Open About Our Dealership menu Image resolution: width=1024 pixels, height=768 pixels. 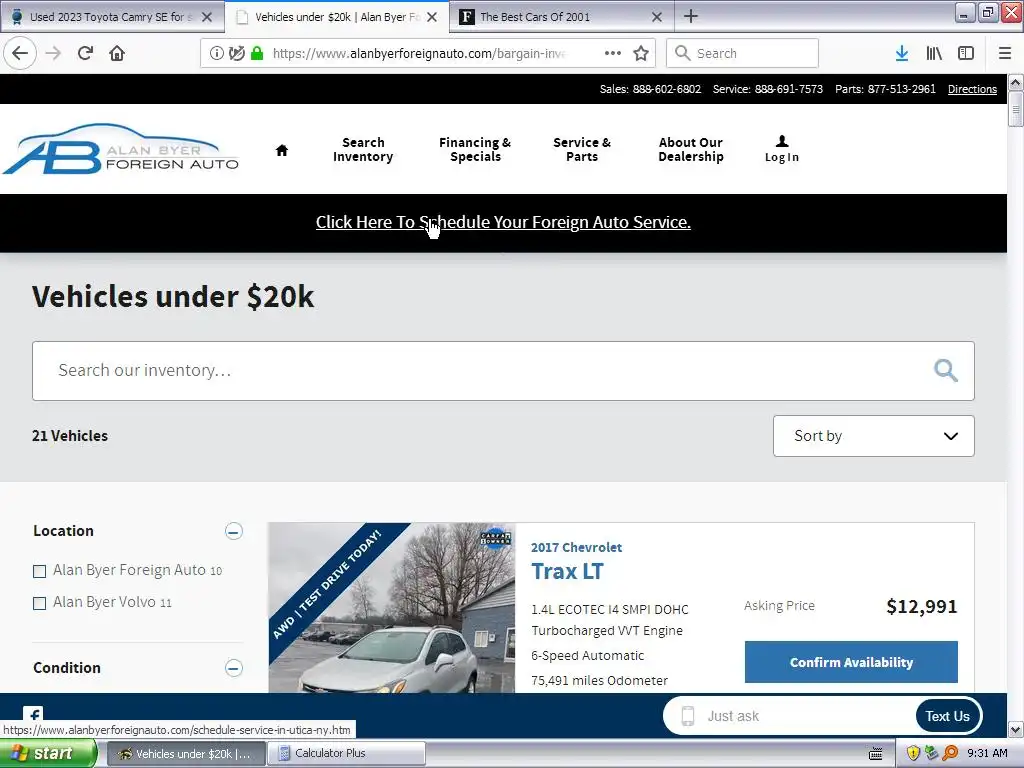[x=691, y=150]
